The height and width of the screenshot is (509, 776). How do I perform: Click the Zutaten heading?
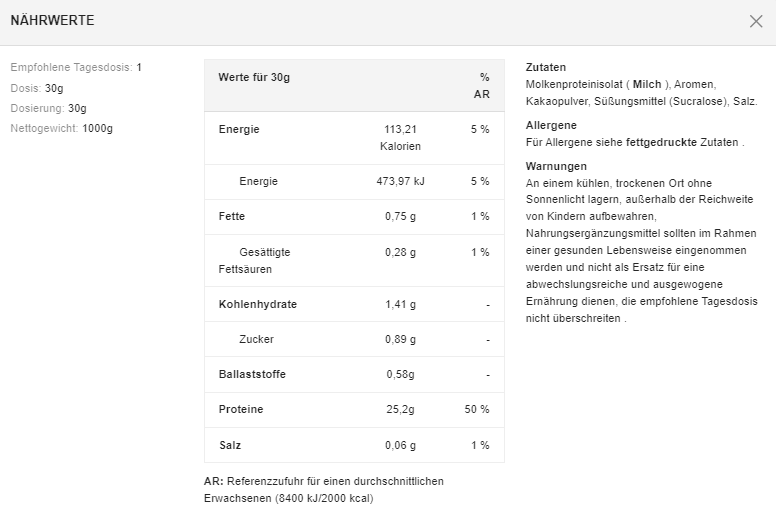point(545,67)
